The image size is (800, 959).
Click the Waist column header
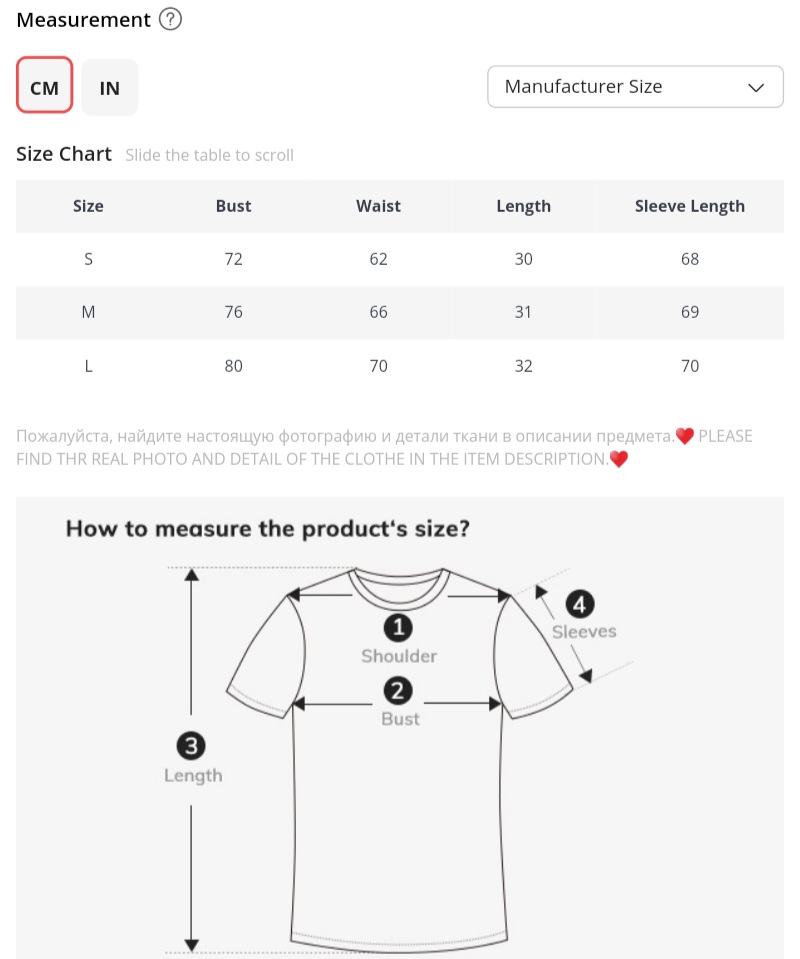tap(378, 206)
